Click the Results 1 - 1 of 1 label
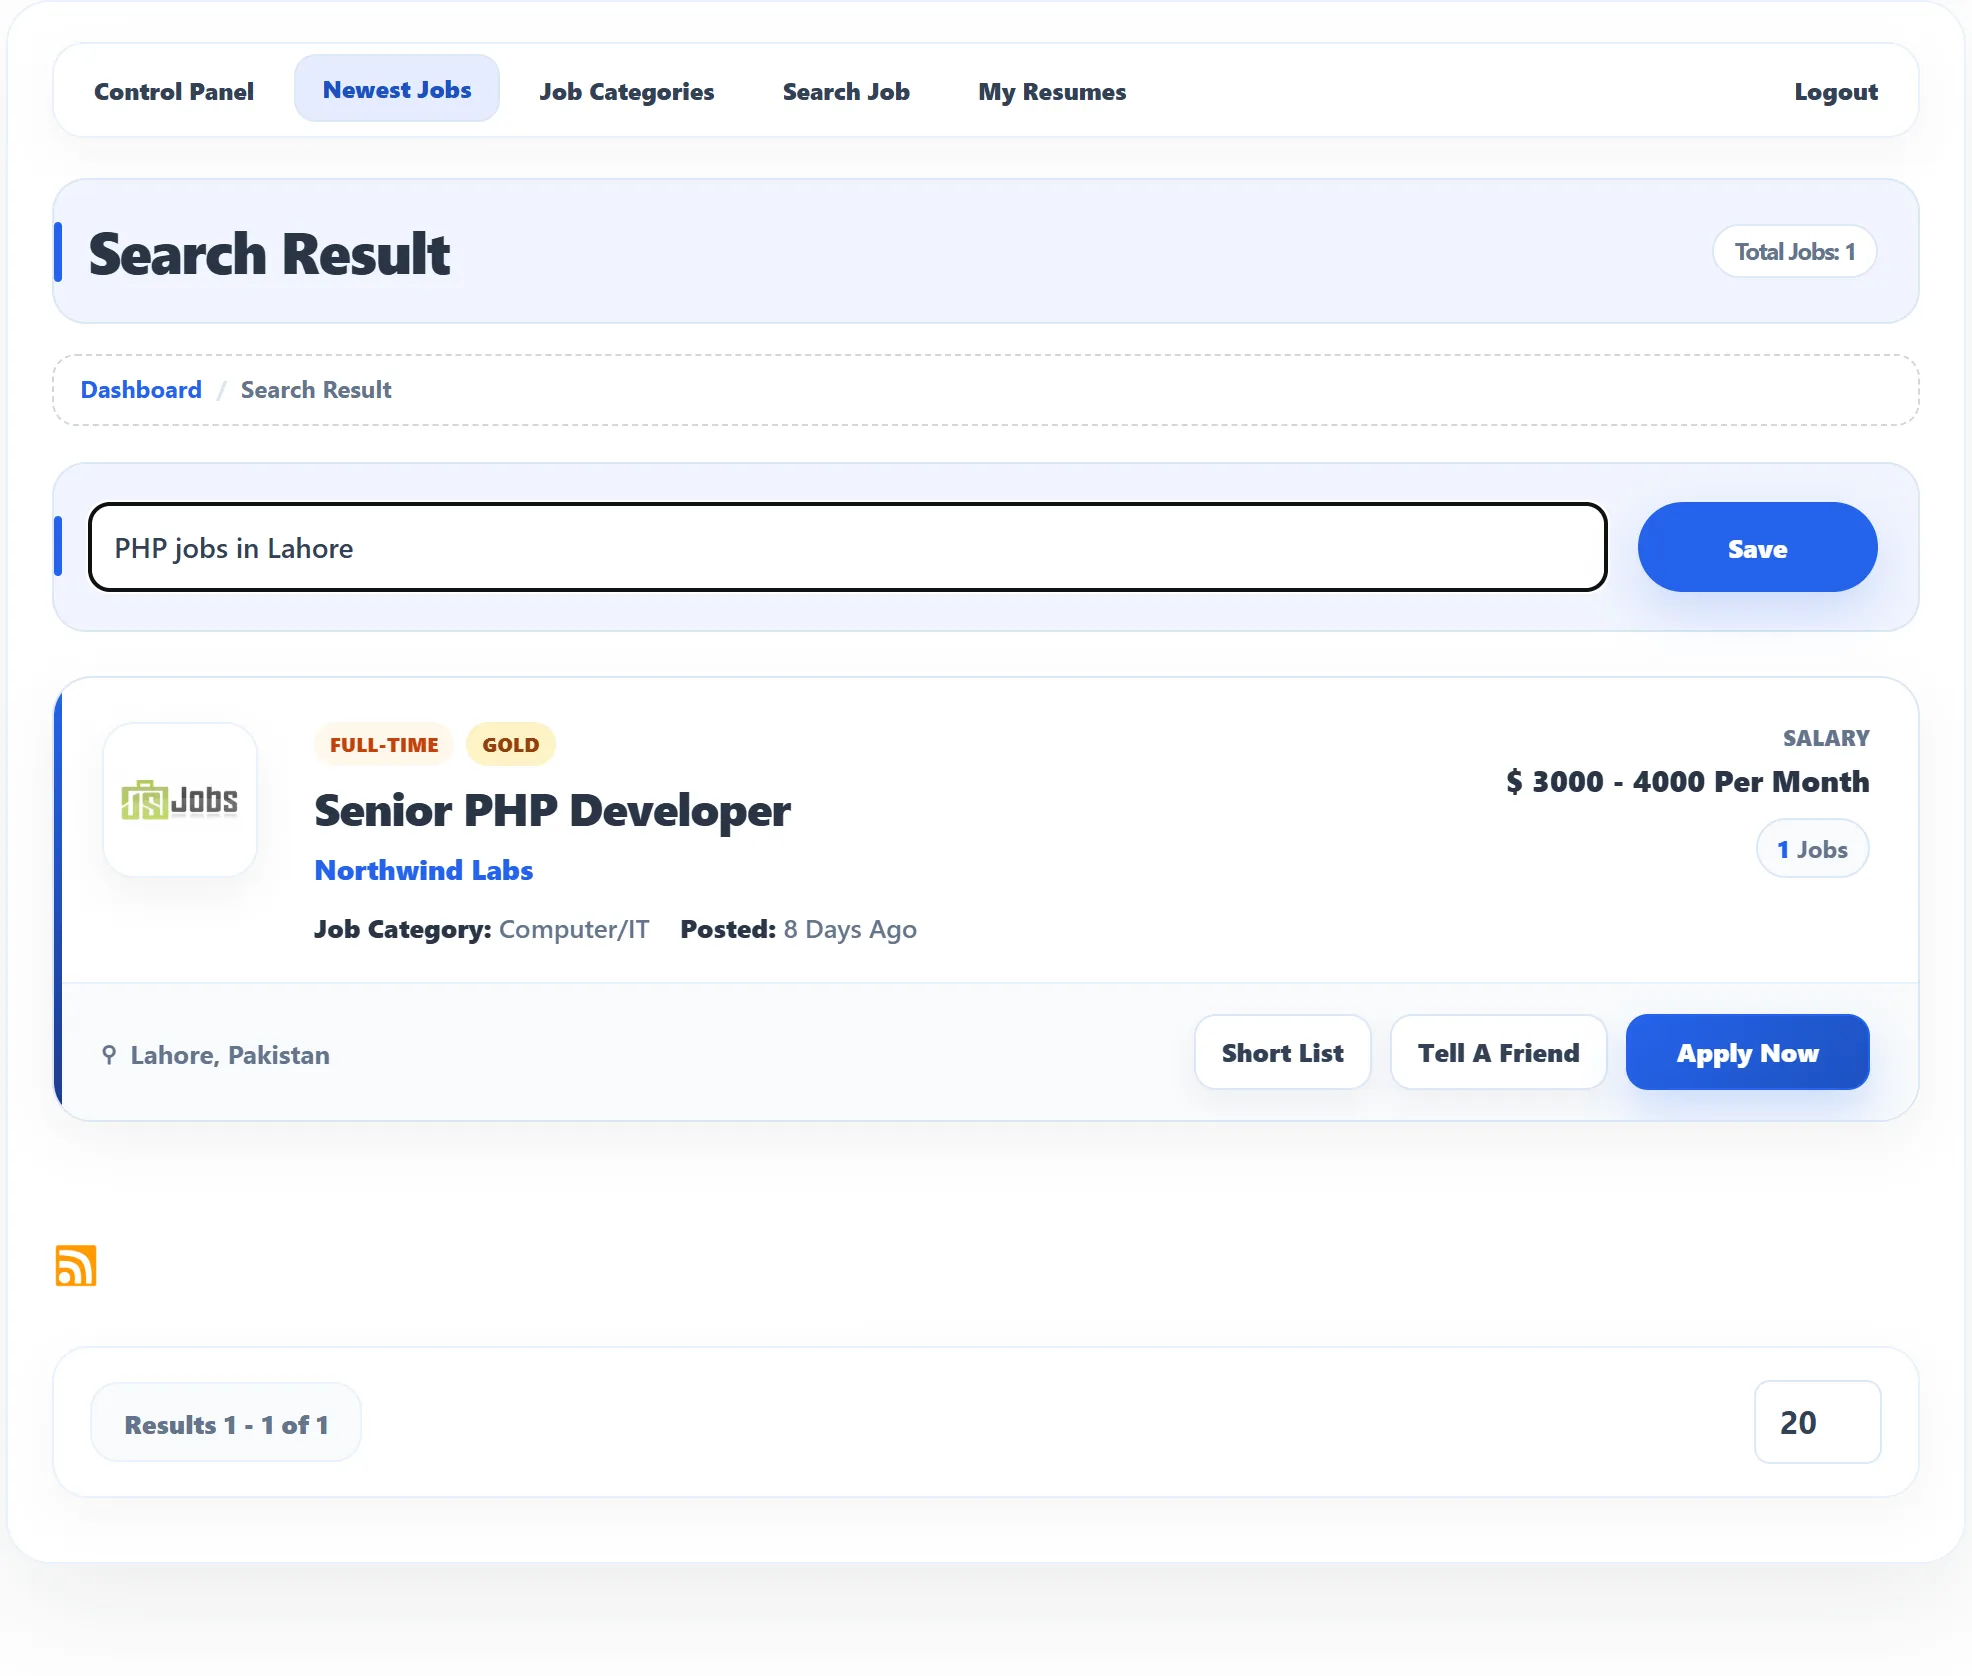The image size is (1972, 1676). [x=226, y=1424]
